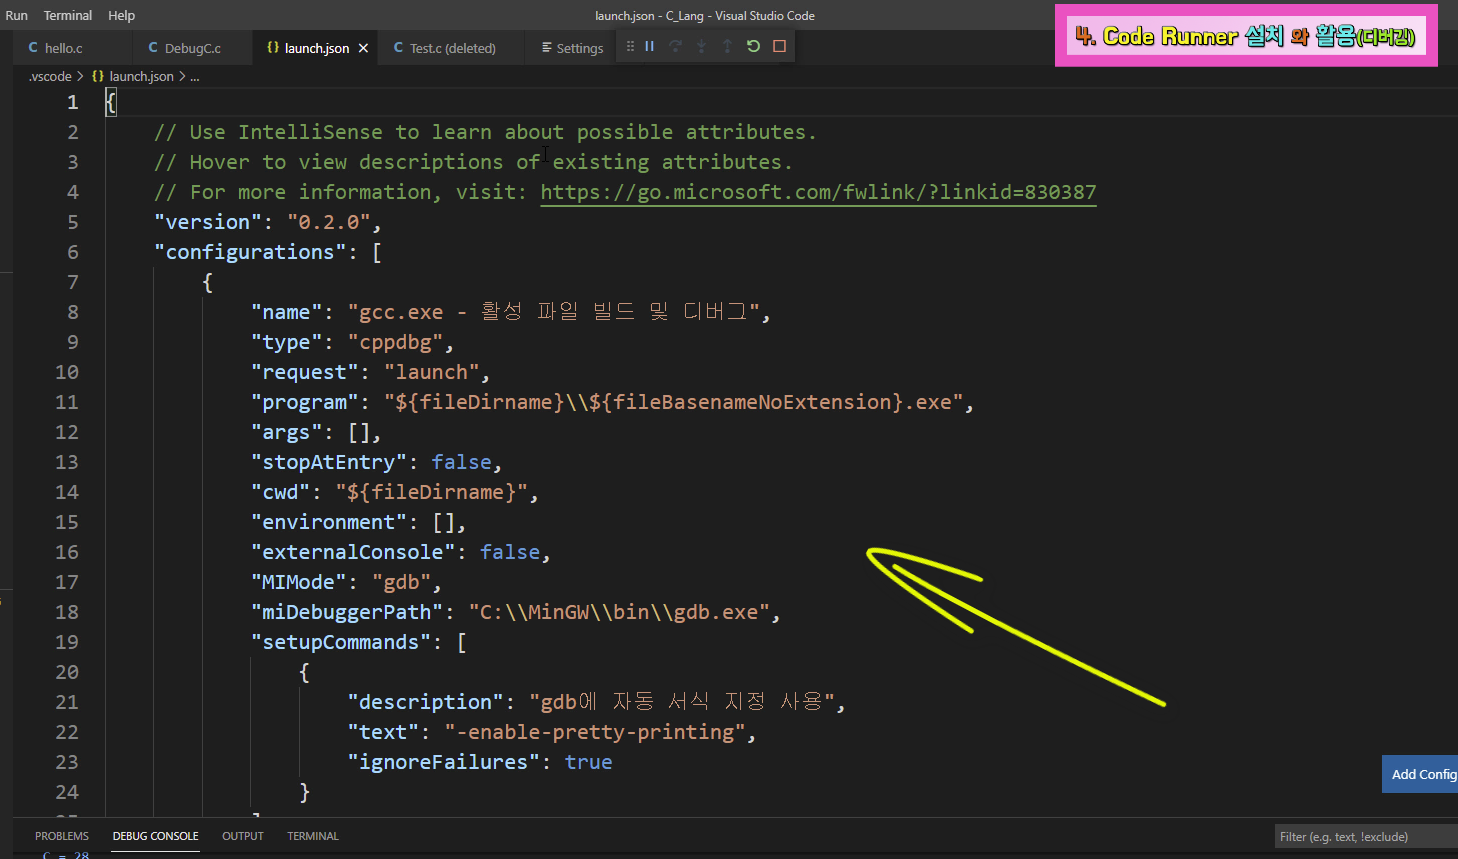1458x859 pixels.
Task: Open the Settings tab
Action: (x=572, y=48)
